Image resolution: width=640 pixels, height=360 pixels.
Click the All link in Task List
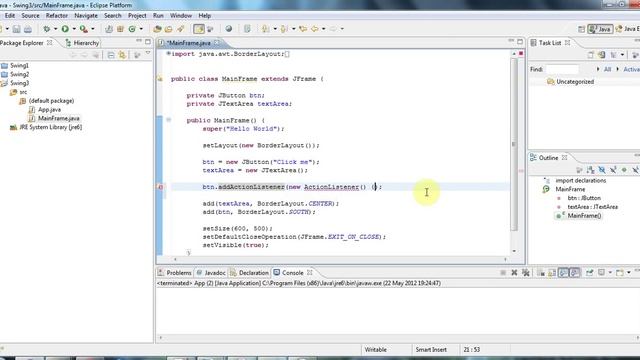[607, 69]
